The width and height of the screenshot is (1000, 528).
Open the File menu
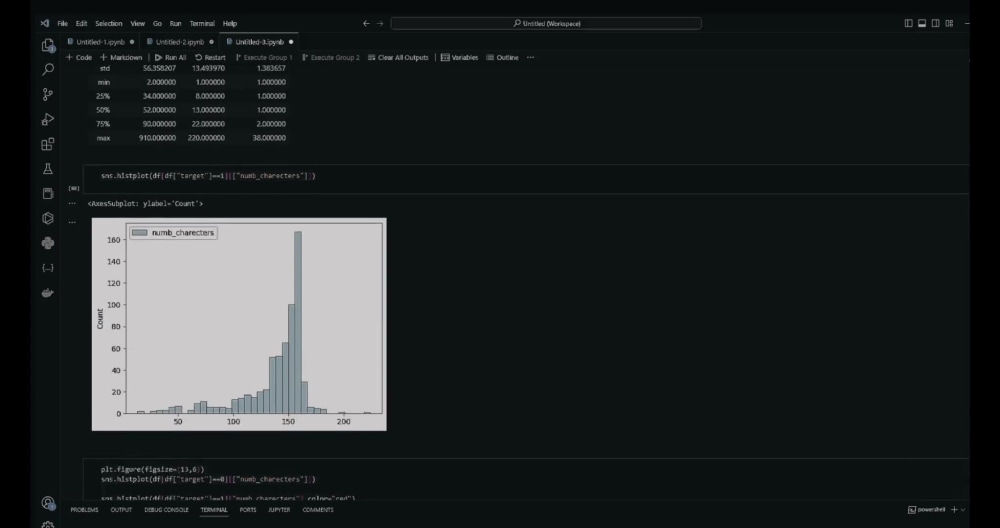click(62, 24)
